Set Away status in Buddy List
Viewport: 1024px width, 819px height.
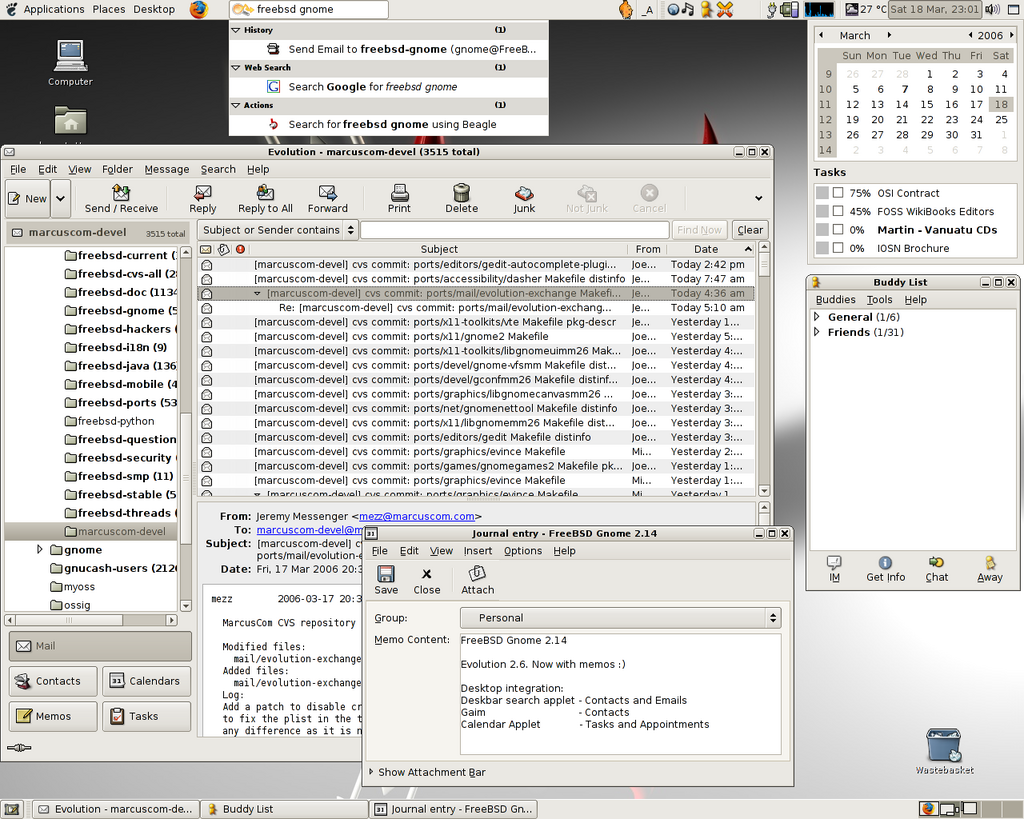click(x=989, y=569)
